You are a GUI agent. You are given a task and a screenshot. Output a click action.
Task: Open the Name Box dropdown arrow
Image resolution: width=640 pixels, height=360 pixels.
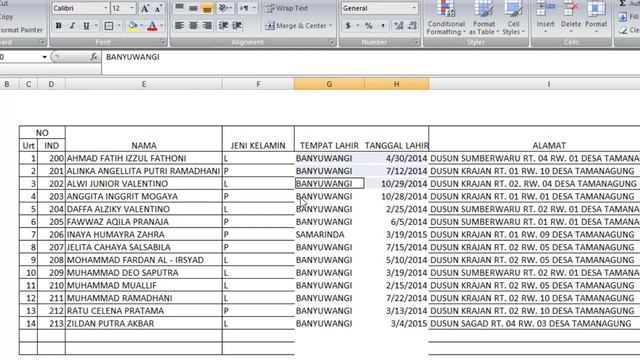(x=44, y=57)
